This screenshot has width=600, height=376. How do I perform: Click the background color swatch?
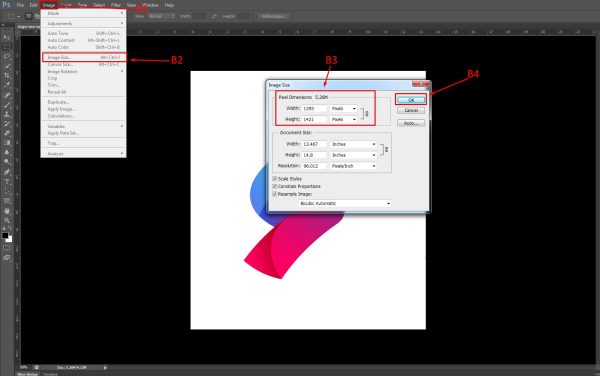coord(9,240)
